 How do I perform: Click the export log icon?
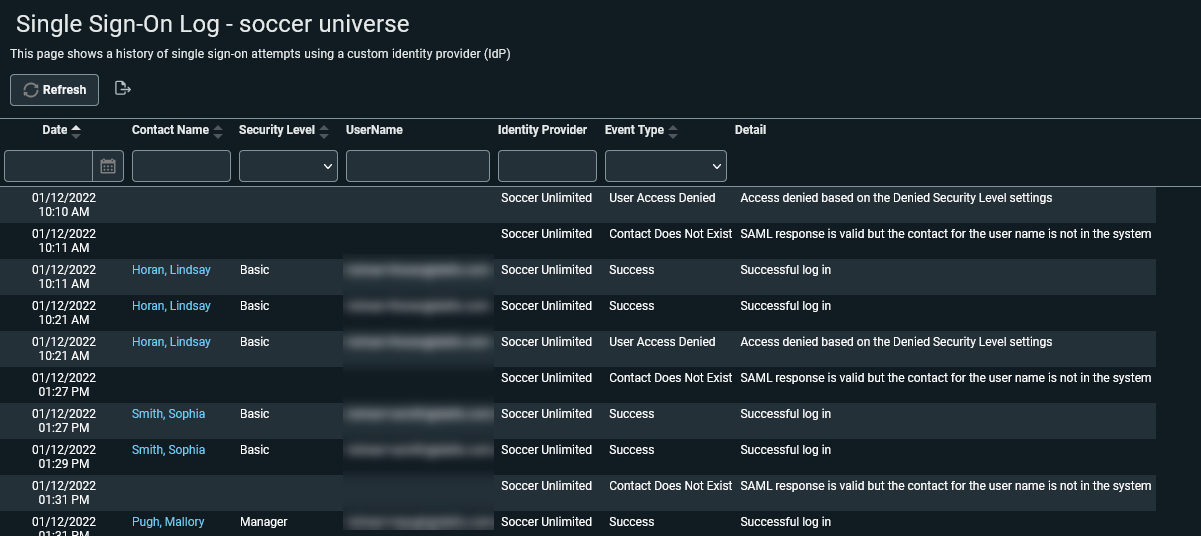click(x=123, y=89)
